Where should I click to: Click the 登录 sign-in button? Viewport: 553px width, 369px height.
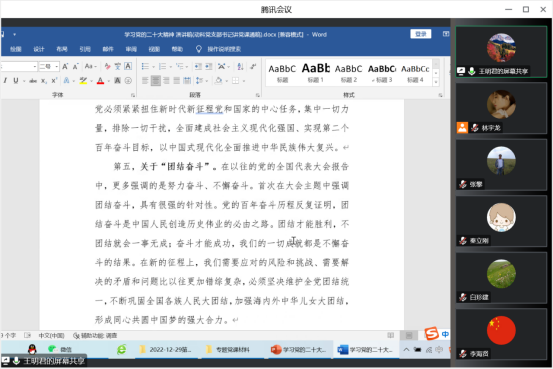tap(421, 34)
